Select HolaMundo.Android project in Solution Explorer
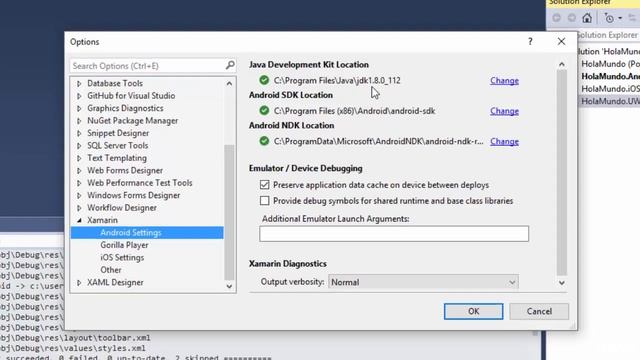Viewport: 640px width, 360px height. pos(610,76)
